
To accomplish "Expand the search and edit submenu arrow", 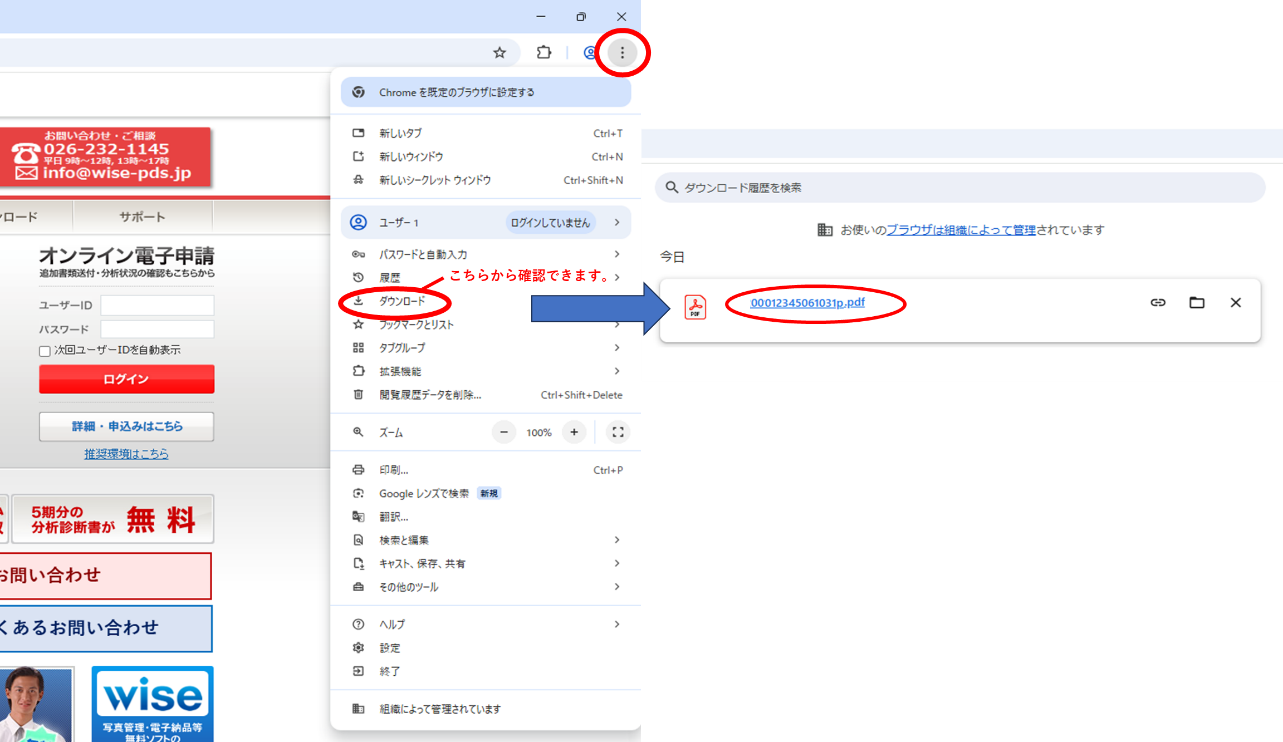I will (x=617, y=540).
